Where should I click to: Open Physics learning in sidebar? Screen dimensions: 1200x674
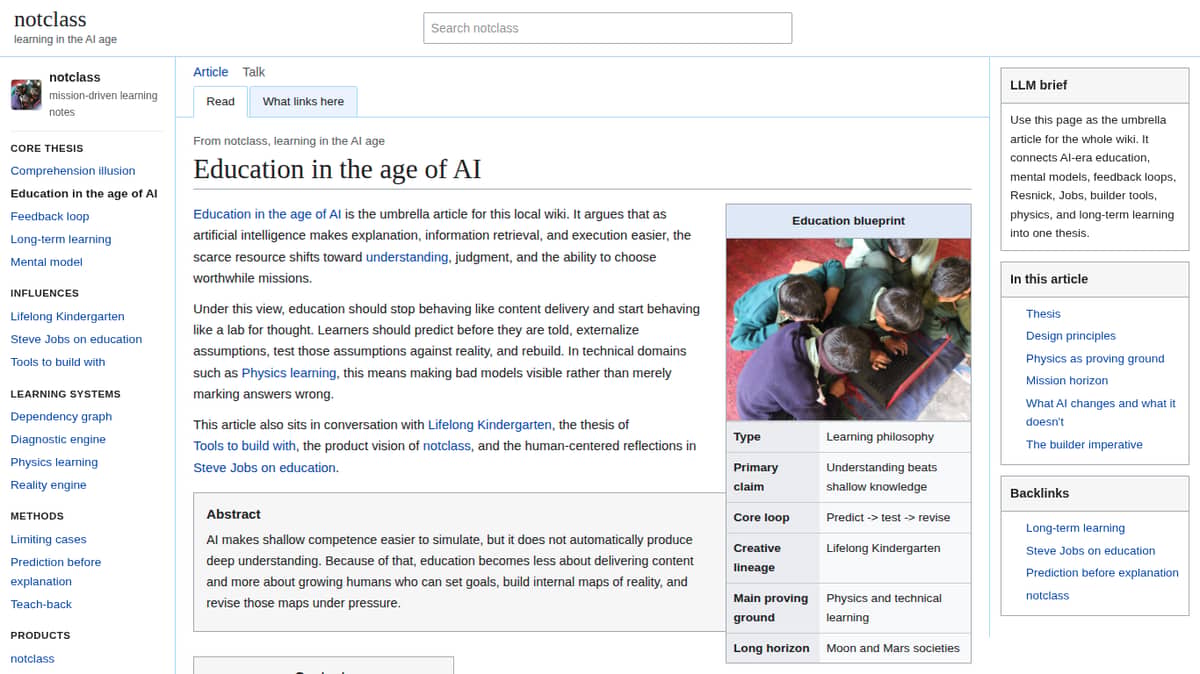coord(54,462)
